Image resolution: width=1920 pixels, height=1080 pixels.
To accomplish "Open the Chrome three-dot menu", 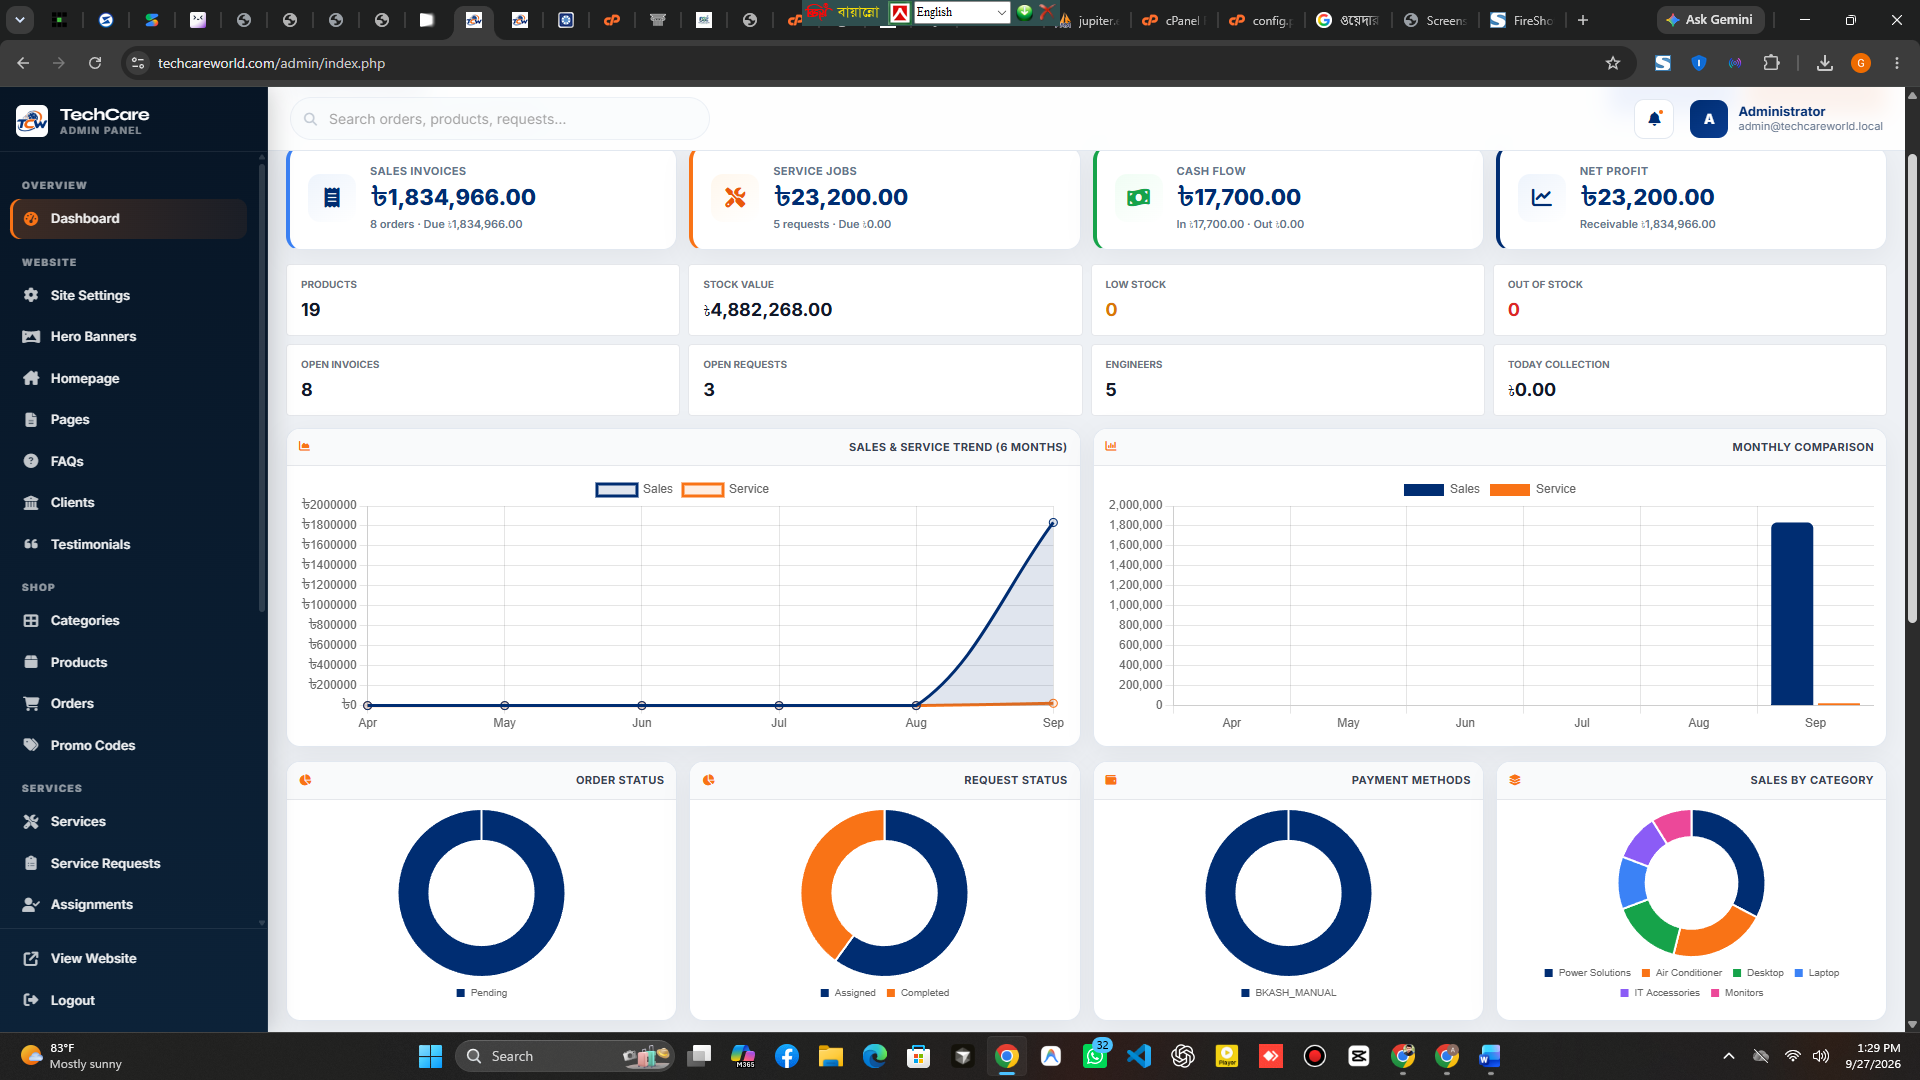I will click(1897, 63).
